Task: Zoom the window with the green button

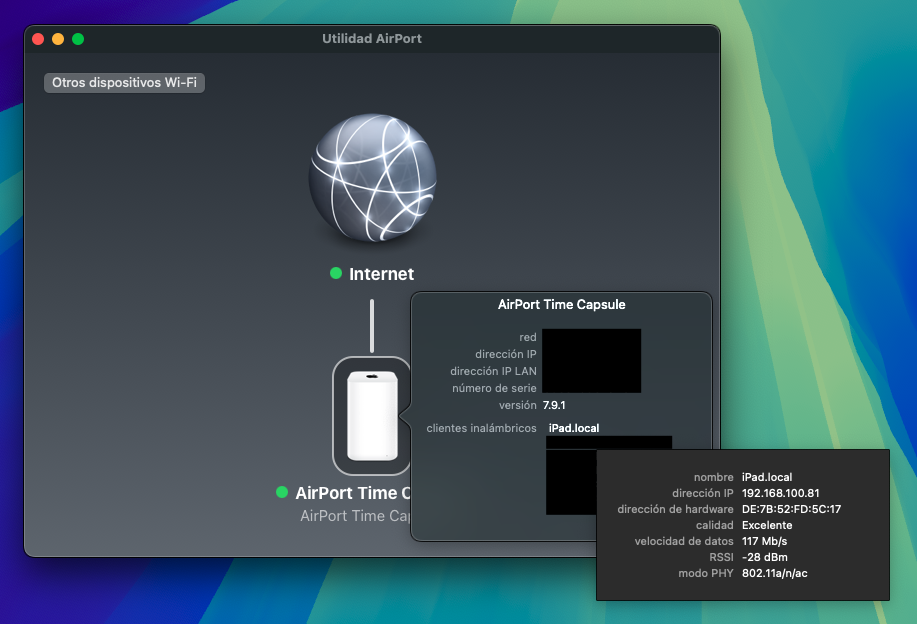Action: click(78, 39)
